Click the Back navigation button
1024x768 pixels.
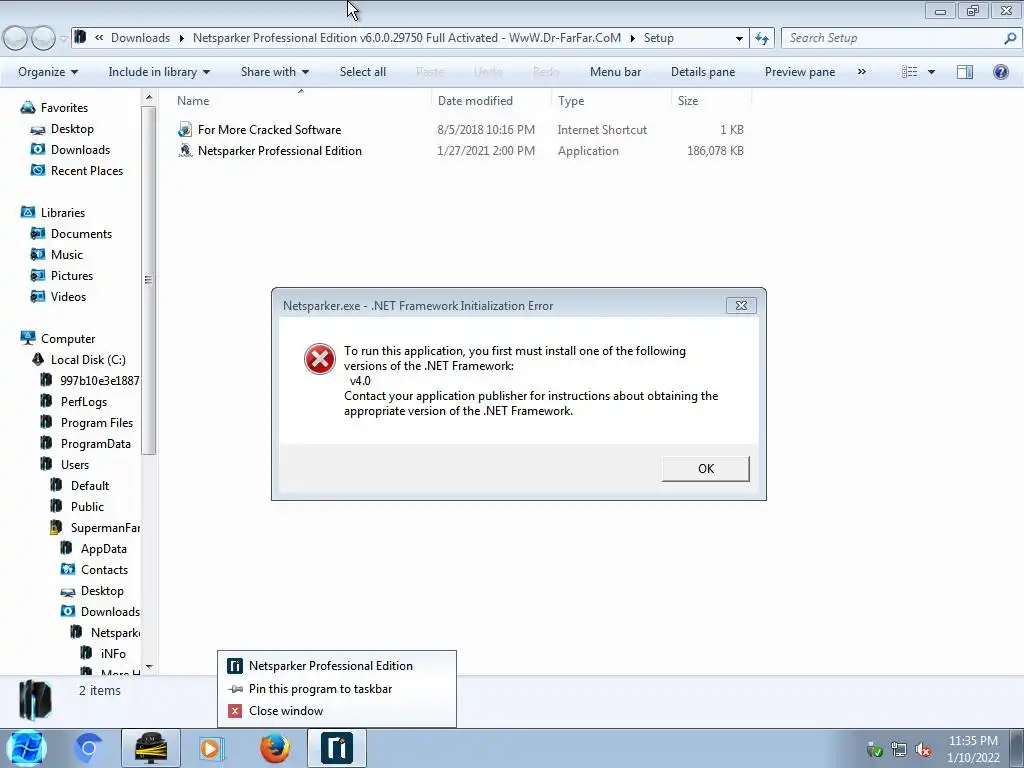tap(16, 39)
